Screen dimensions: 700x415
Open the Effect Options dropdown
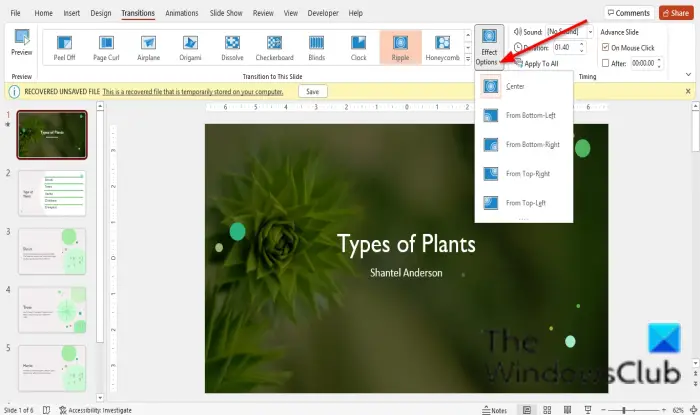click(x=489, y=47)
